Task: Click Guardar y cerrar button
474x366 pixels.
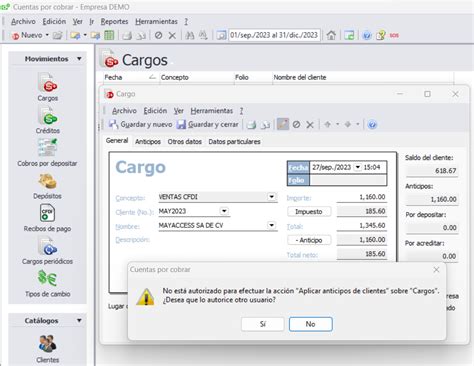Action: tap(208, 125)
